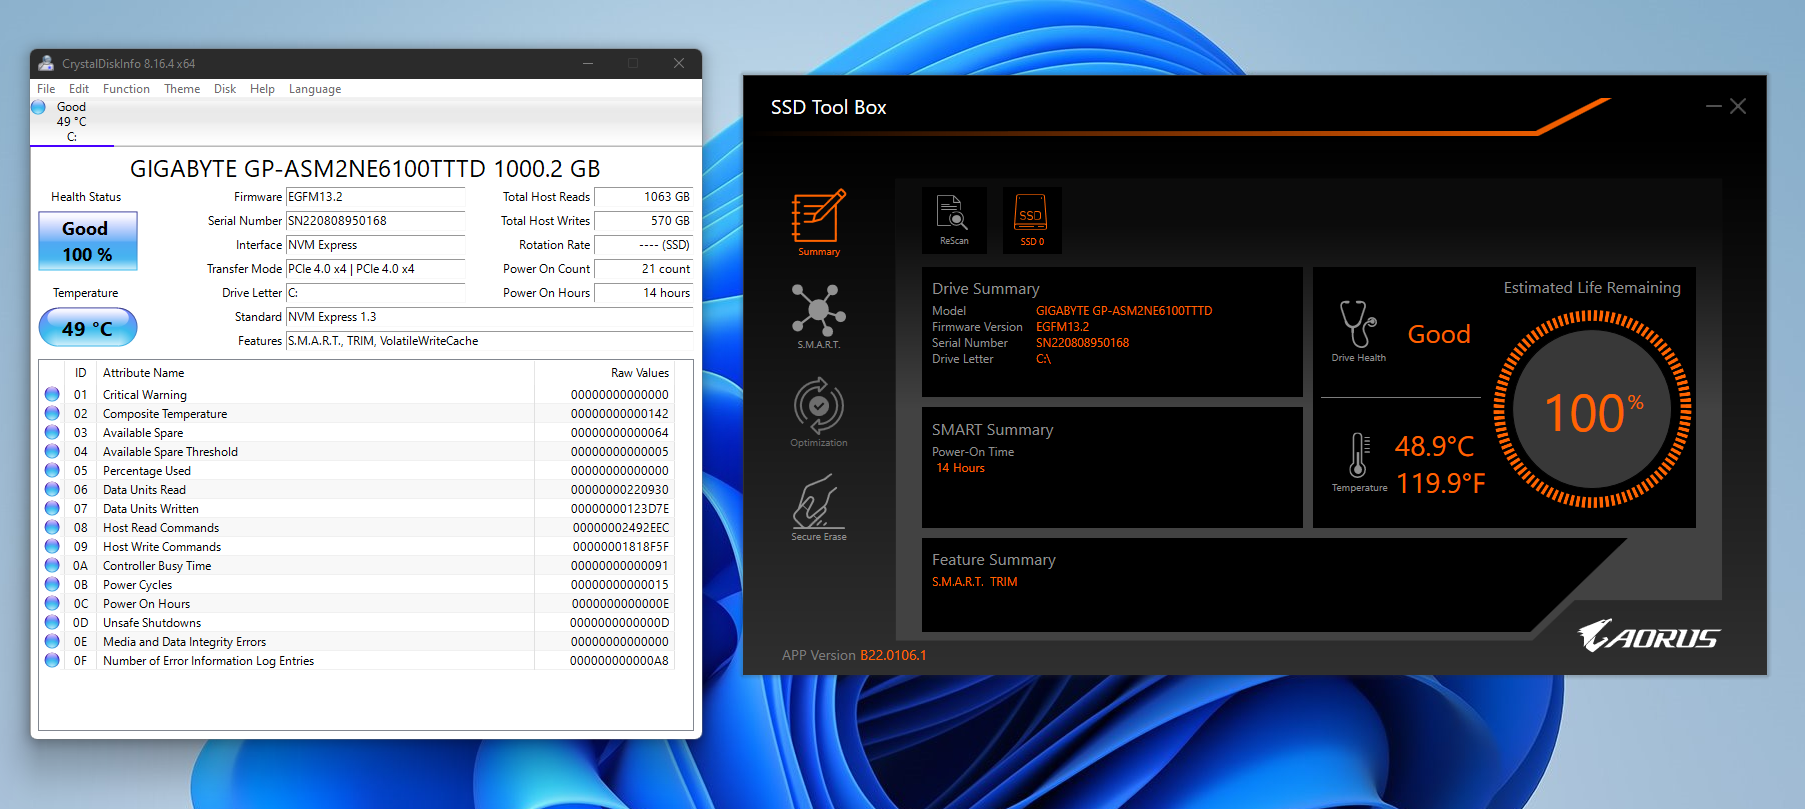1805x809 pixels.
Task: Select the Available Spare Threshold attribute row
Action: click(357, 451)
